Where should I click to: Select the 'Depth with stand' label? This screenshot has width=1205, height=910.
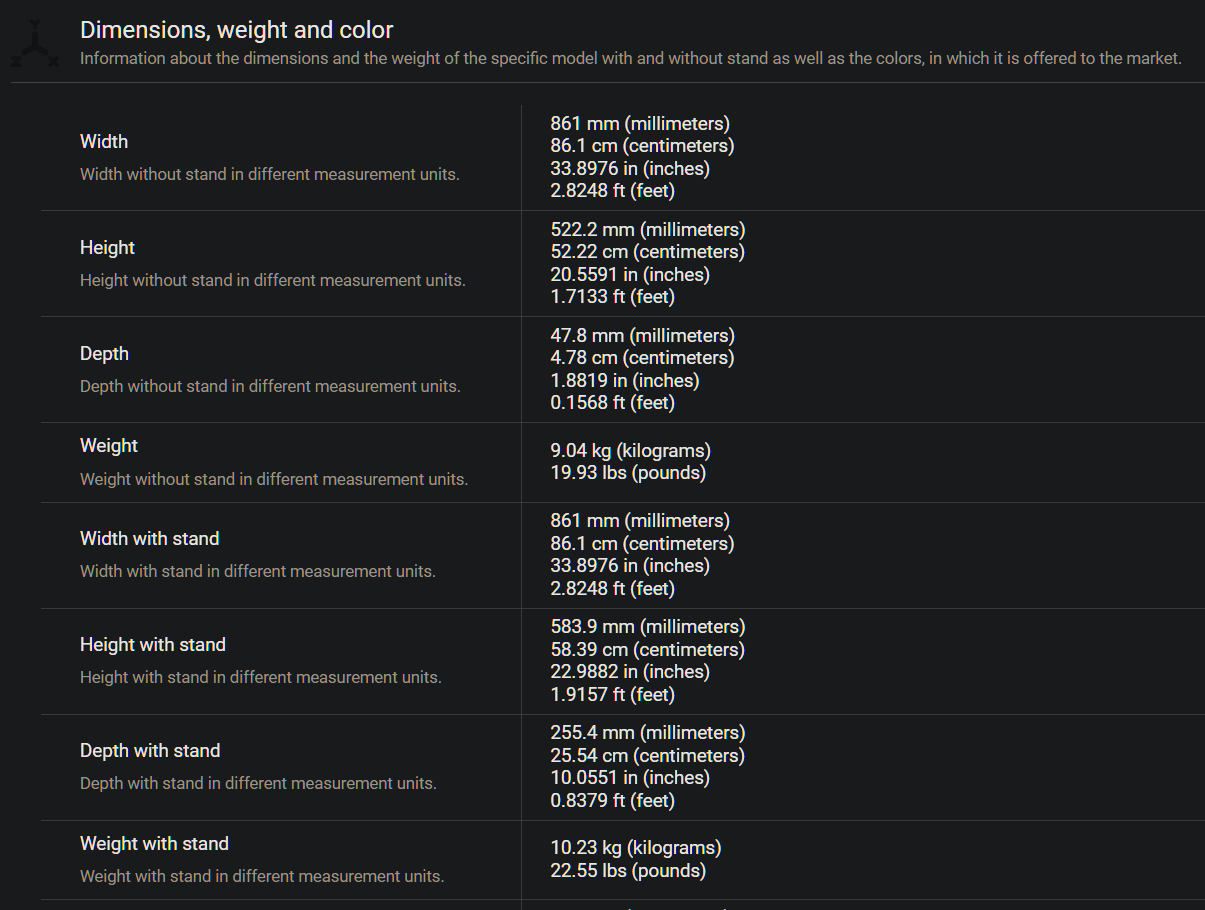(x=150, y=751)
